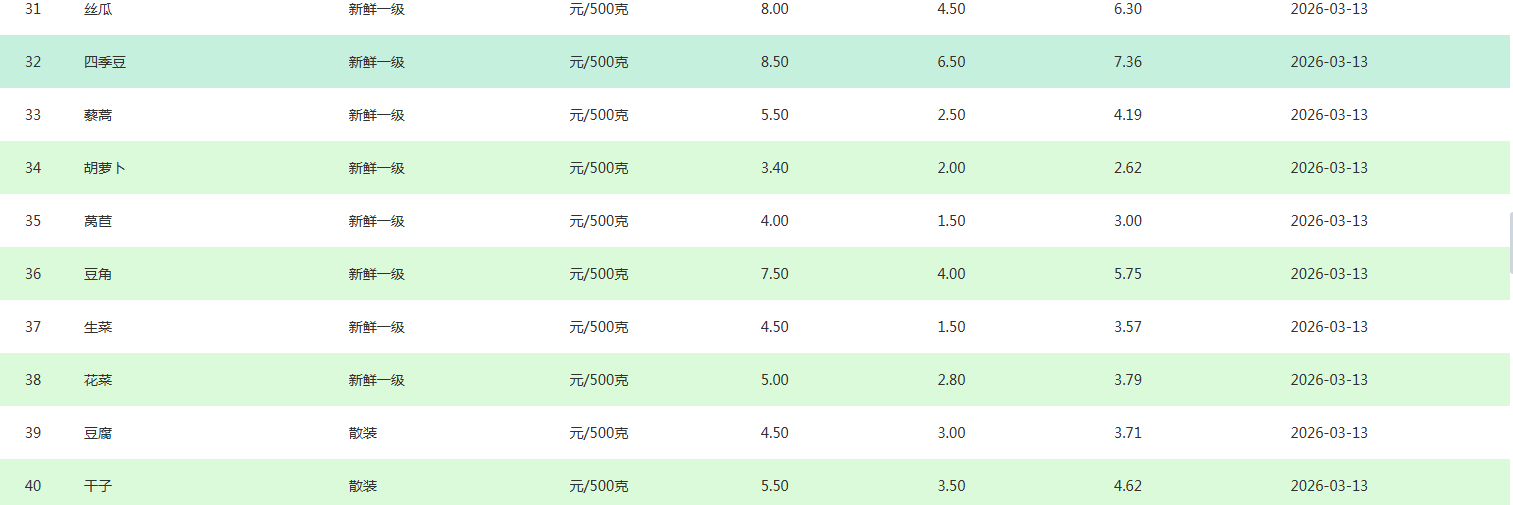Click the 新鲜一级 grade in 丝瓜 row

tap(376, 9)
